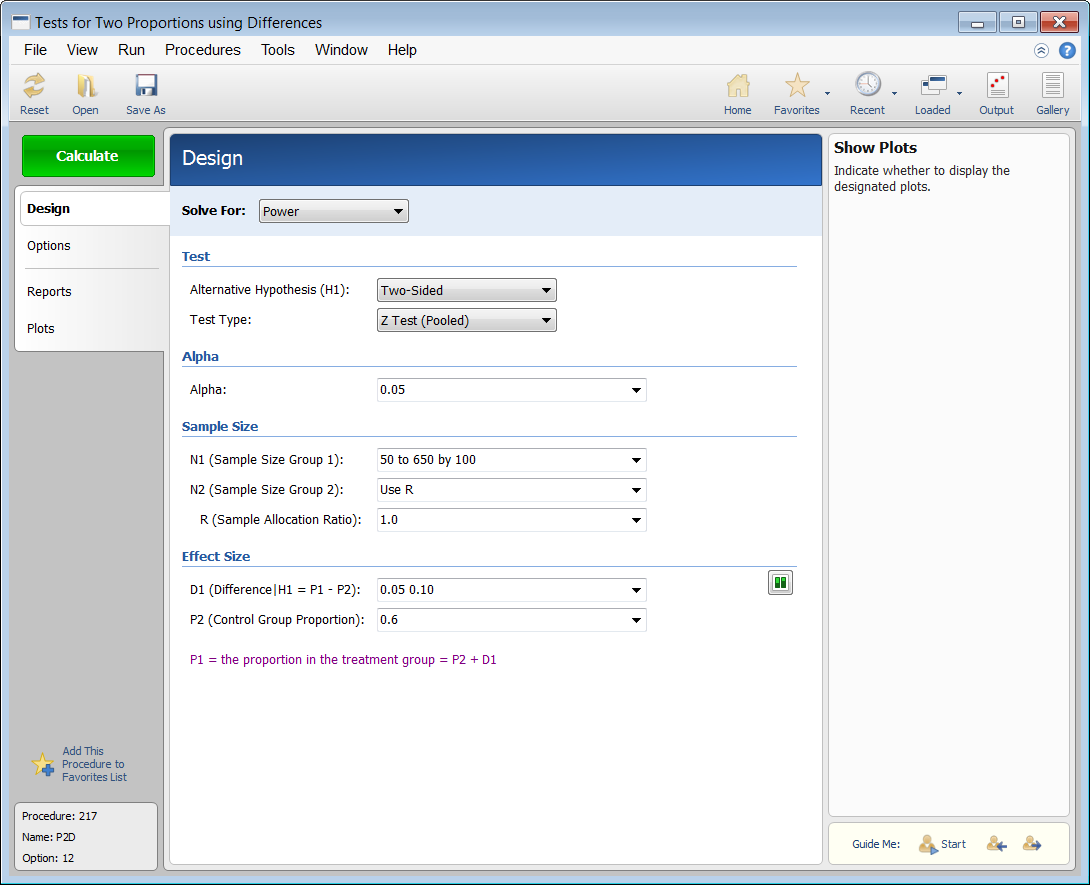
Task: Click the P2 Control Group Proportion field
Action: (512, 620)
